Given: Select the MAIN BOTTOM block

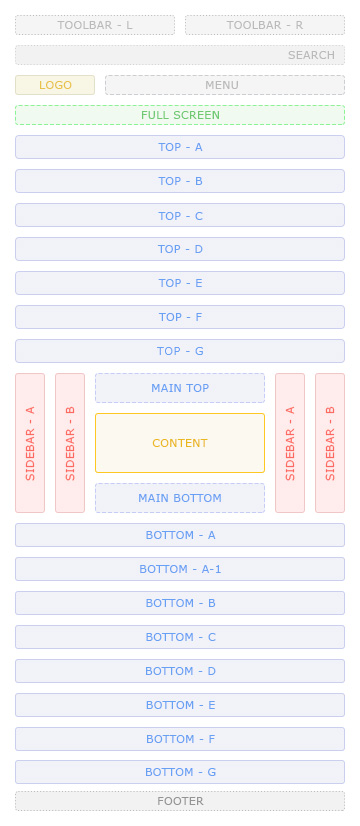Looking at the screenshot, I should point(180,498).
